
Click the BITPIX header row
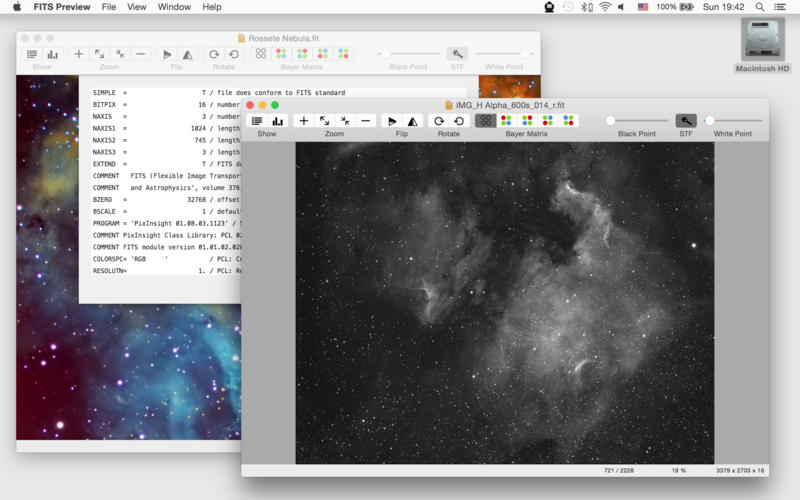tap(166, 105)
